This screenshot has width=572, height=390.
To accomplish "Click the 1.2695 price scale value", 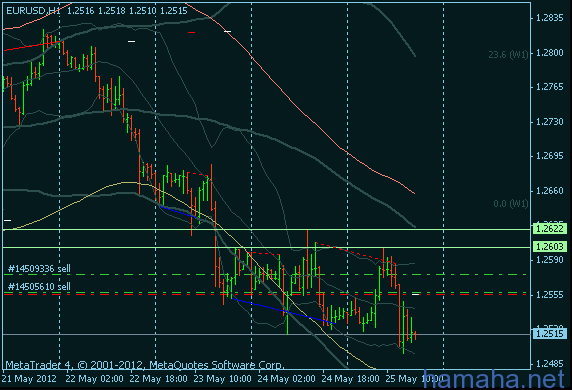I will [550, 156].
